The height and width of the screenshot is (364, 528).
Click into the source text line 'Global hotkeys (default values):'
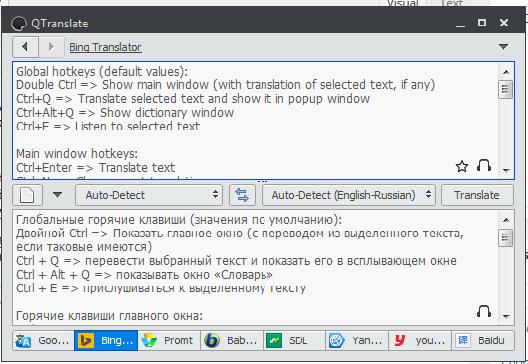point(102,71)
